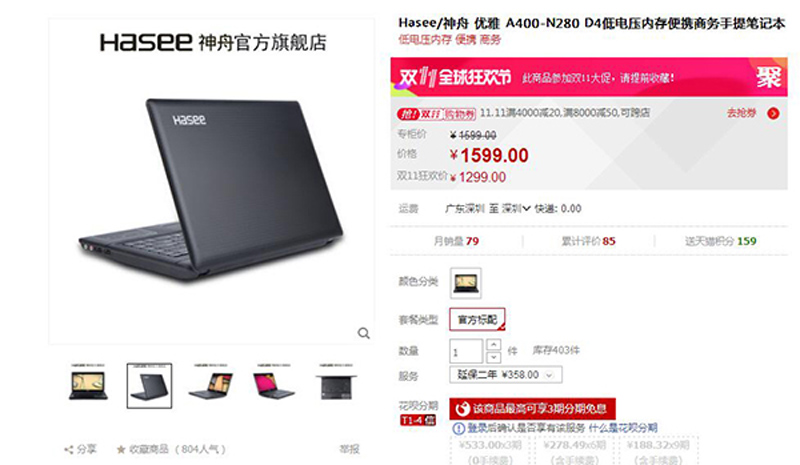Open the 累计评价 85 reviews tab

588,241
